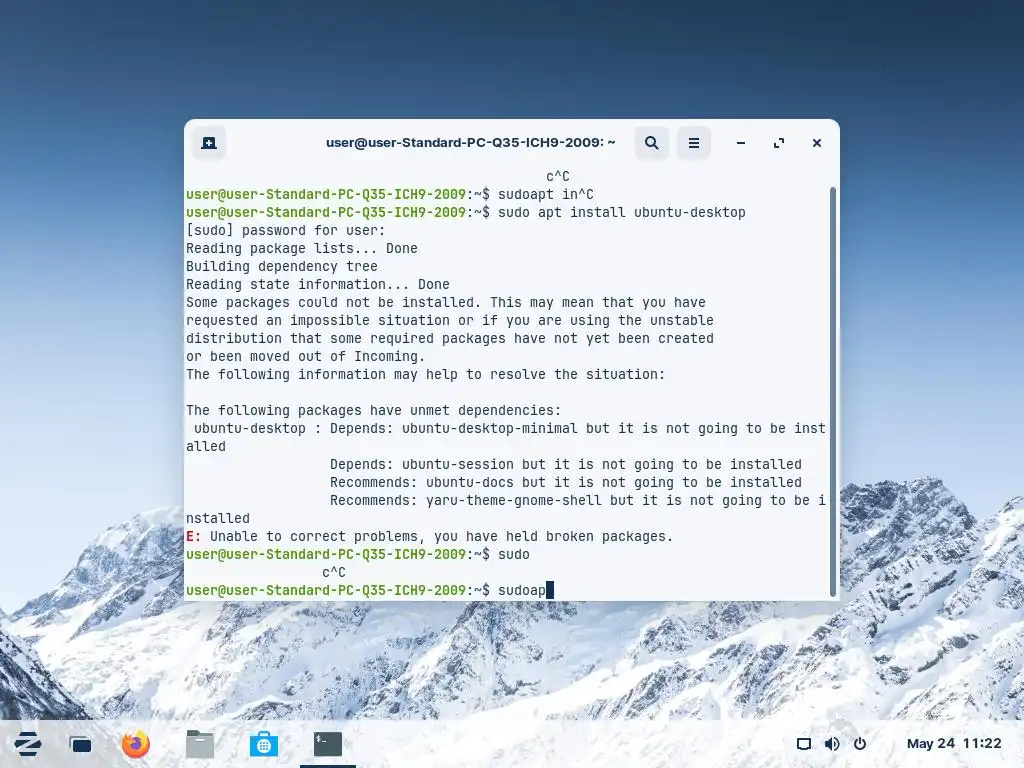Click 'Reading package lists... Done' line
The image size is (1024, 768).
click(x=302, y=248)
